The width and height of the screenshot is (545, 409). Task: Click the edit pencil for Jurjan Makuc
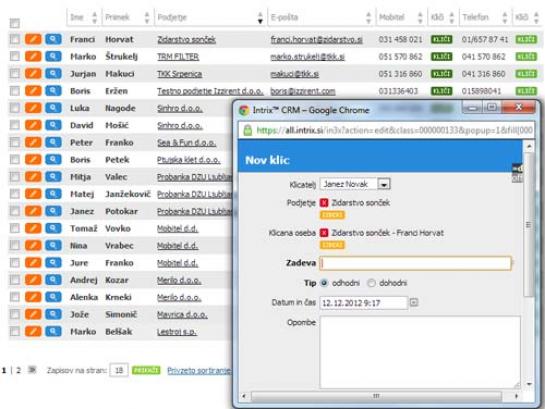[33, 74]
